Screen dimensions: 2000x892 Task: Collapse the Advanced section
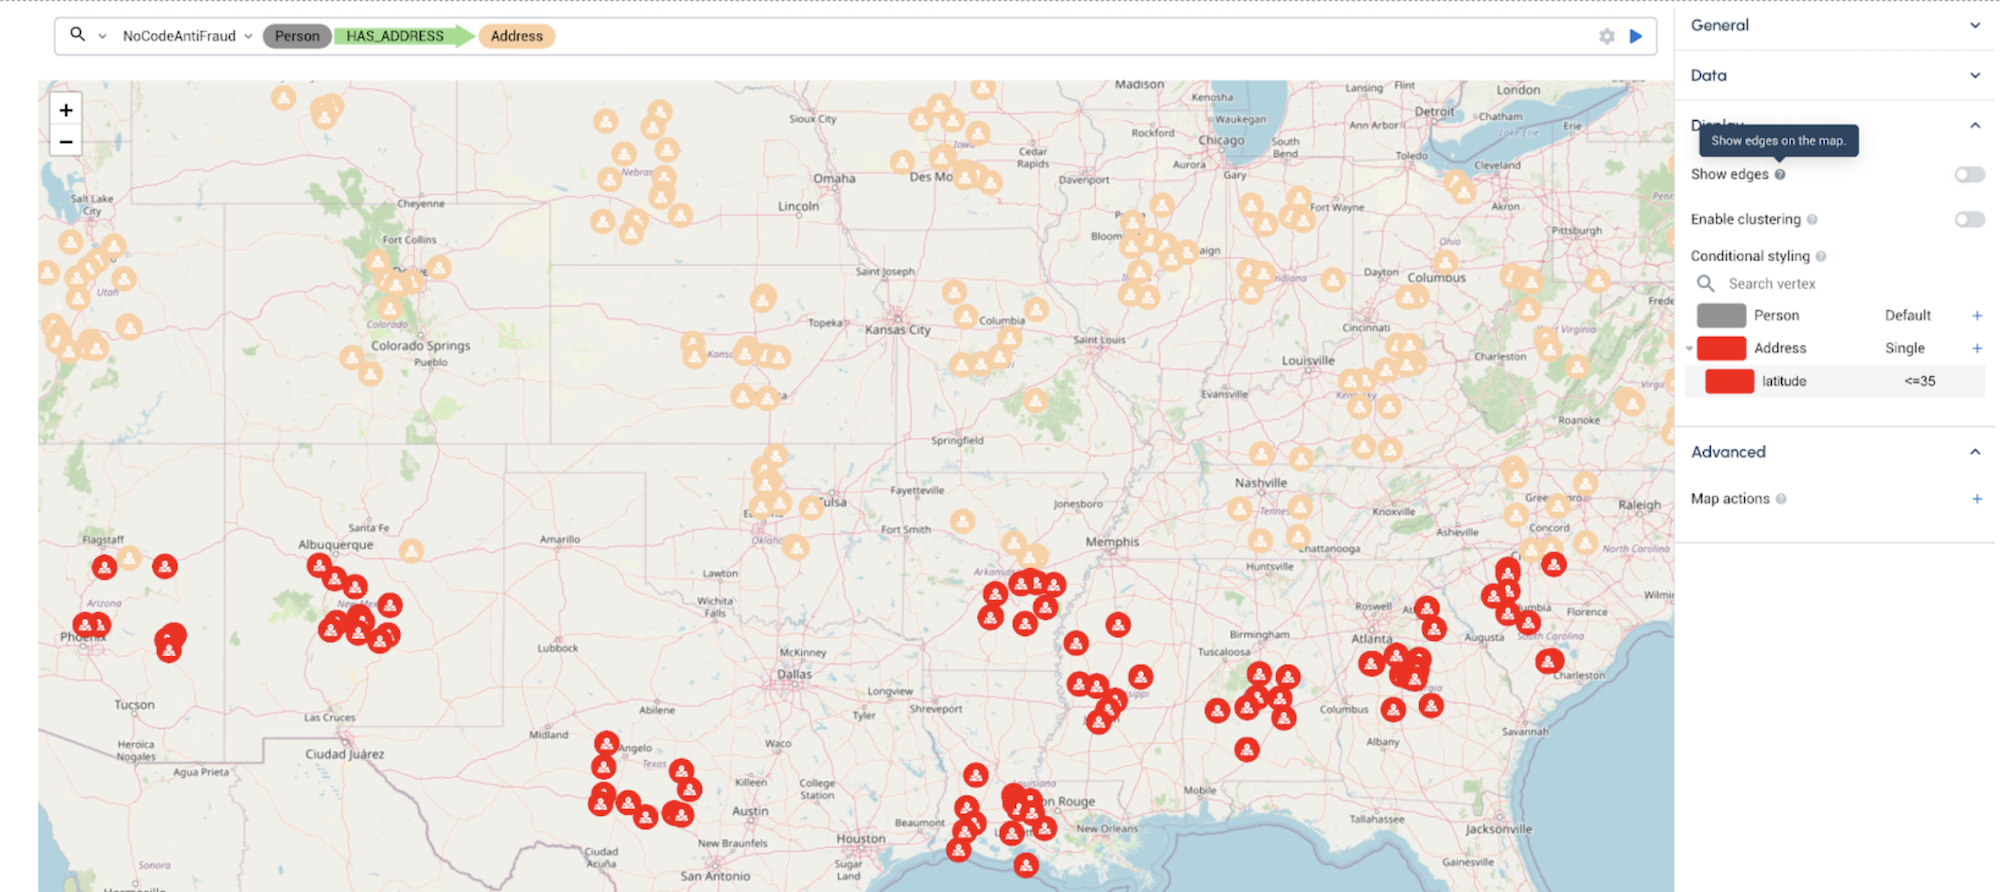click(1975, 452)
